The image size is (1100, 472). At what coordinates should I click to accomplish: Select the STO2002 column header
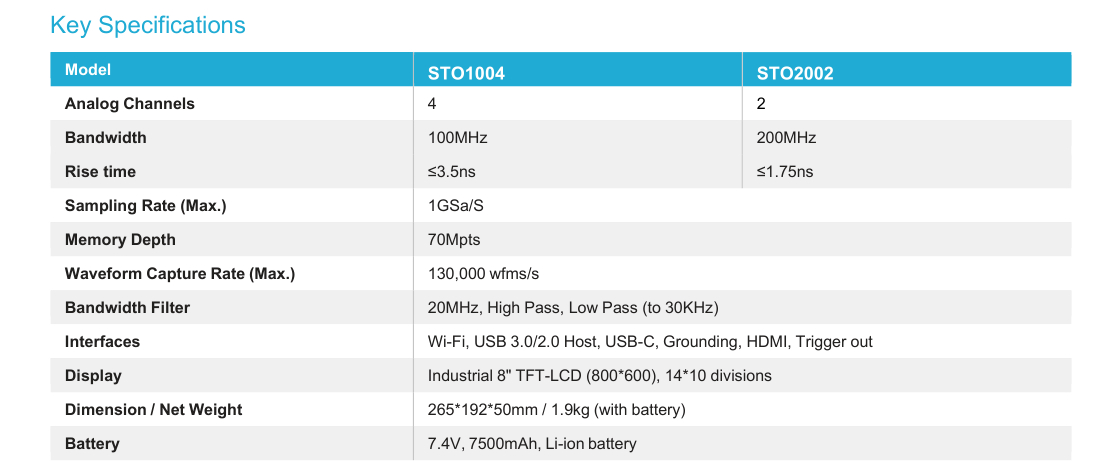pos(795,73)
